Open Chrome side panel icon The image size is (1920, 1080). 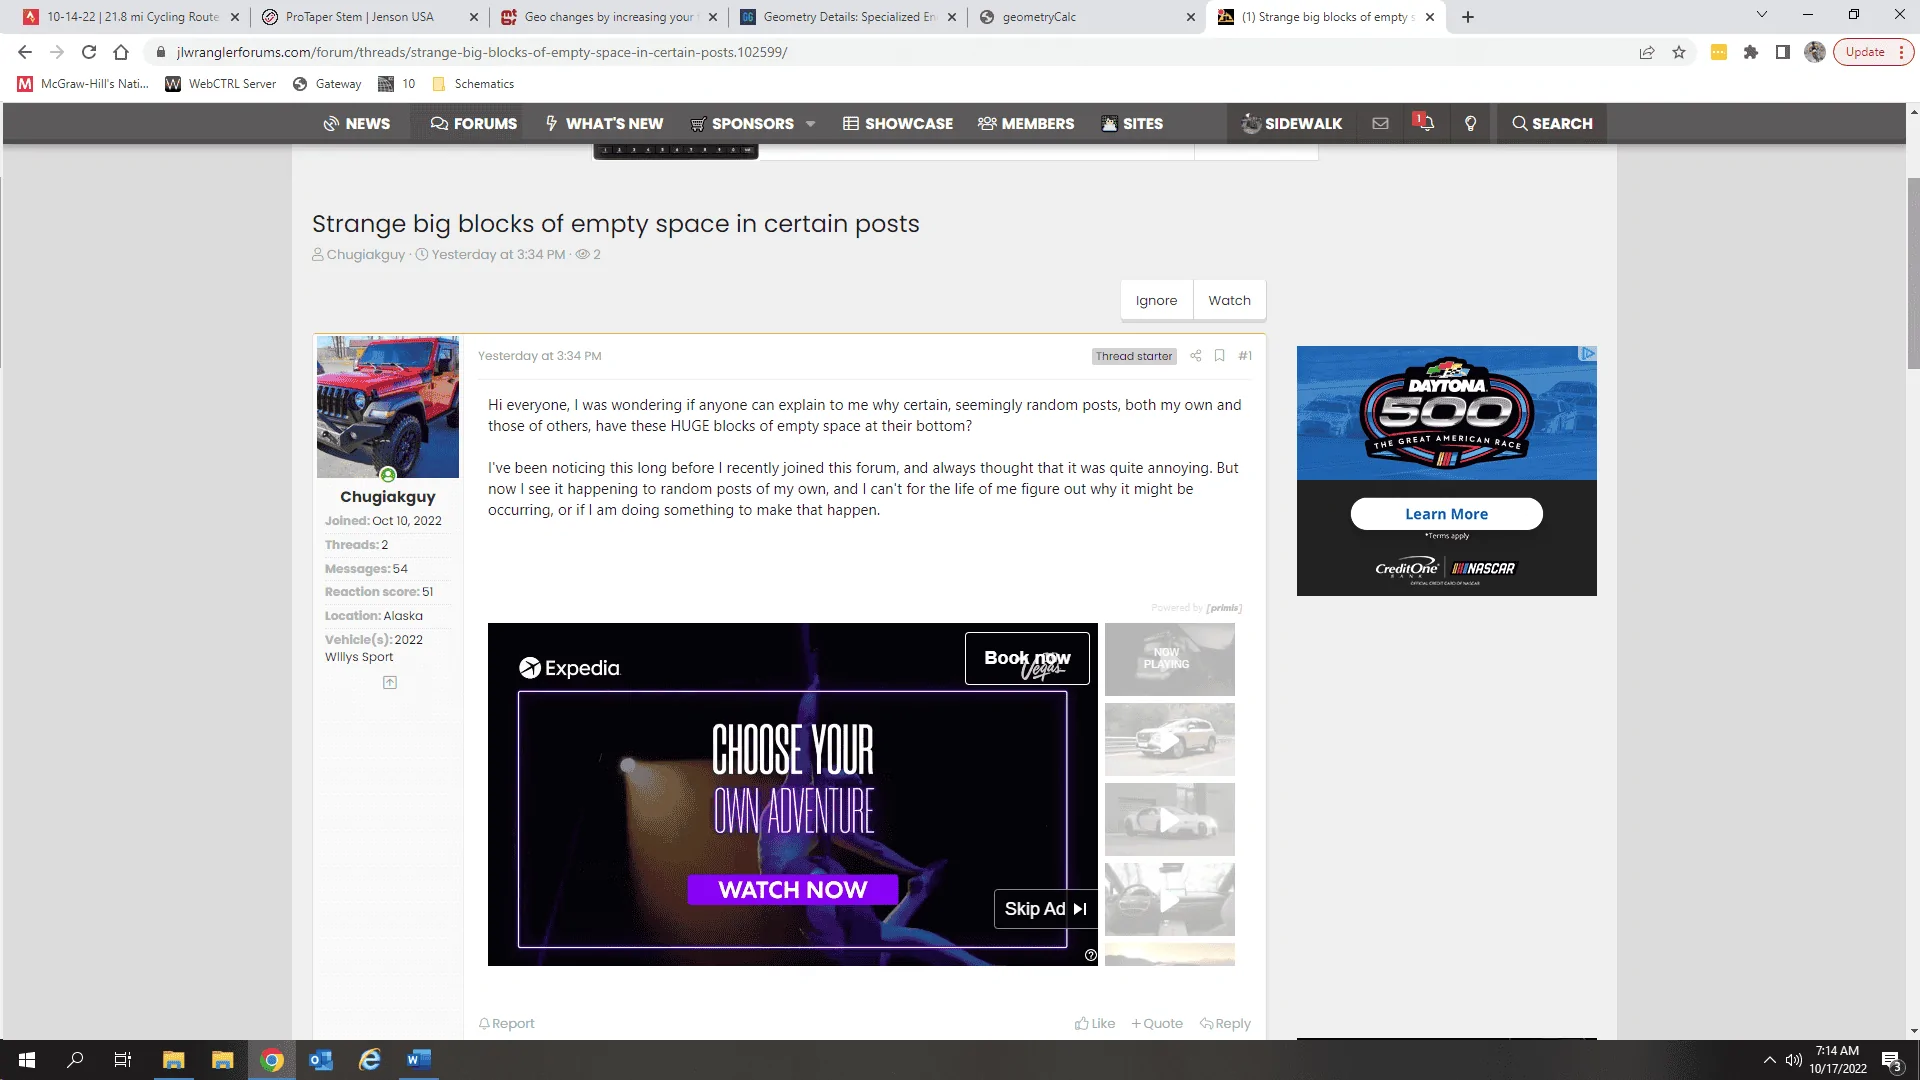1783,52
